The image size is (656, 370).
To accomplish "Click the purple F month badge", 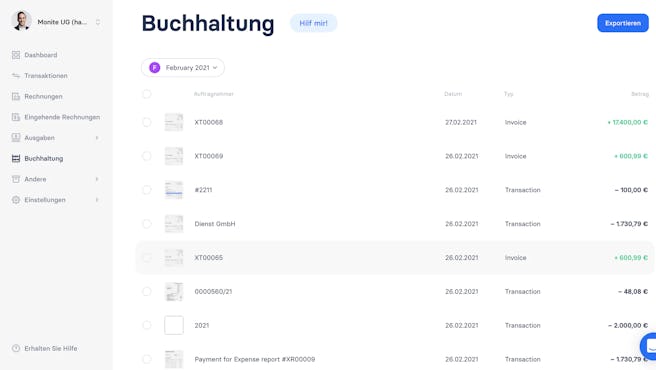I will pyautogui.click(x=155, y=67).
